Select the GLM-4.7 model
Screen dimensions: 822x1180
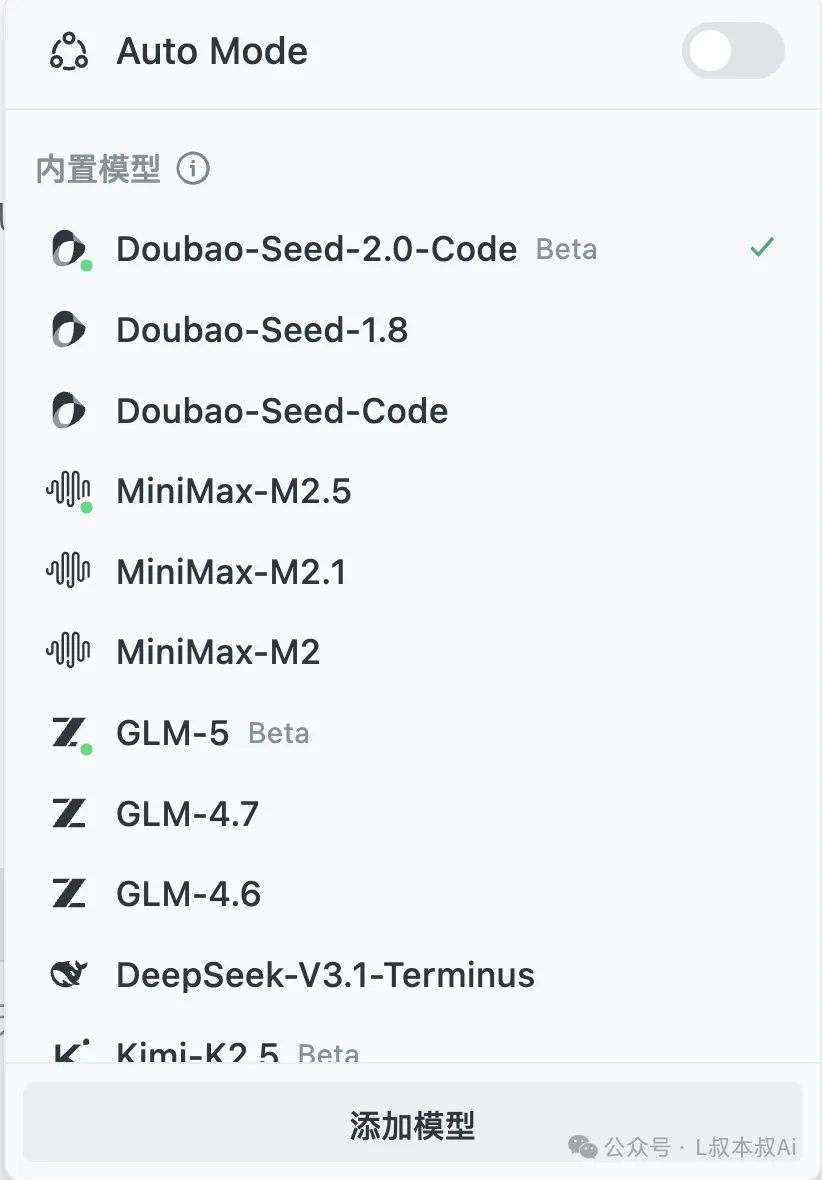click(x=188, y=814)
